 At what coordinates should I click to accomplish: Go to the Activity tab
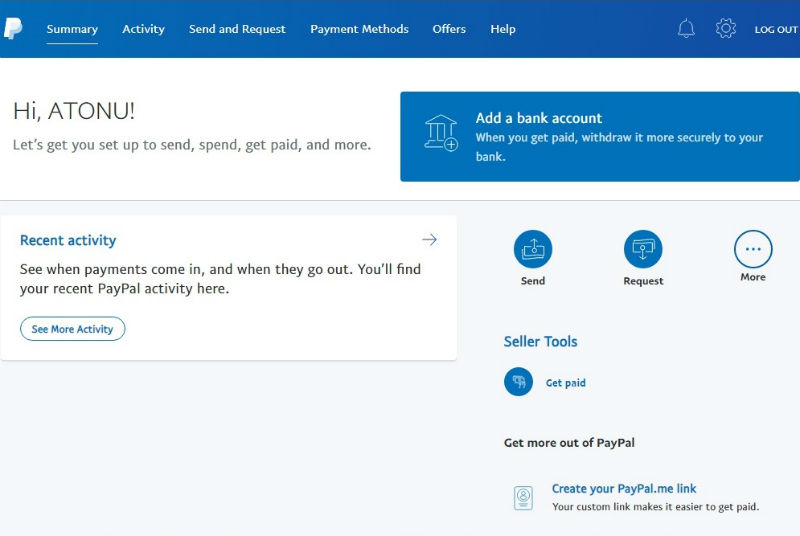[x=143, y=29]
